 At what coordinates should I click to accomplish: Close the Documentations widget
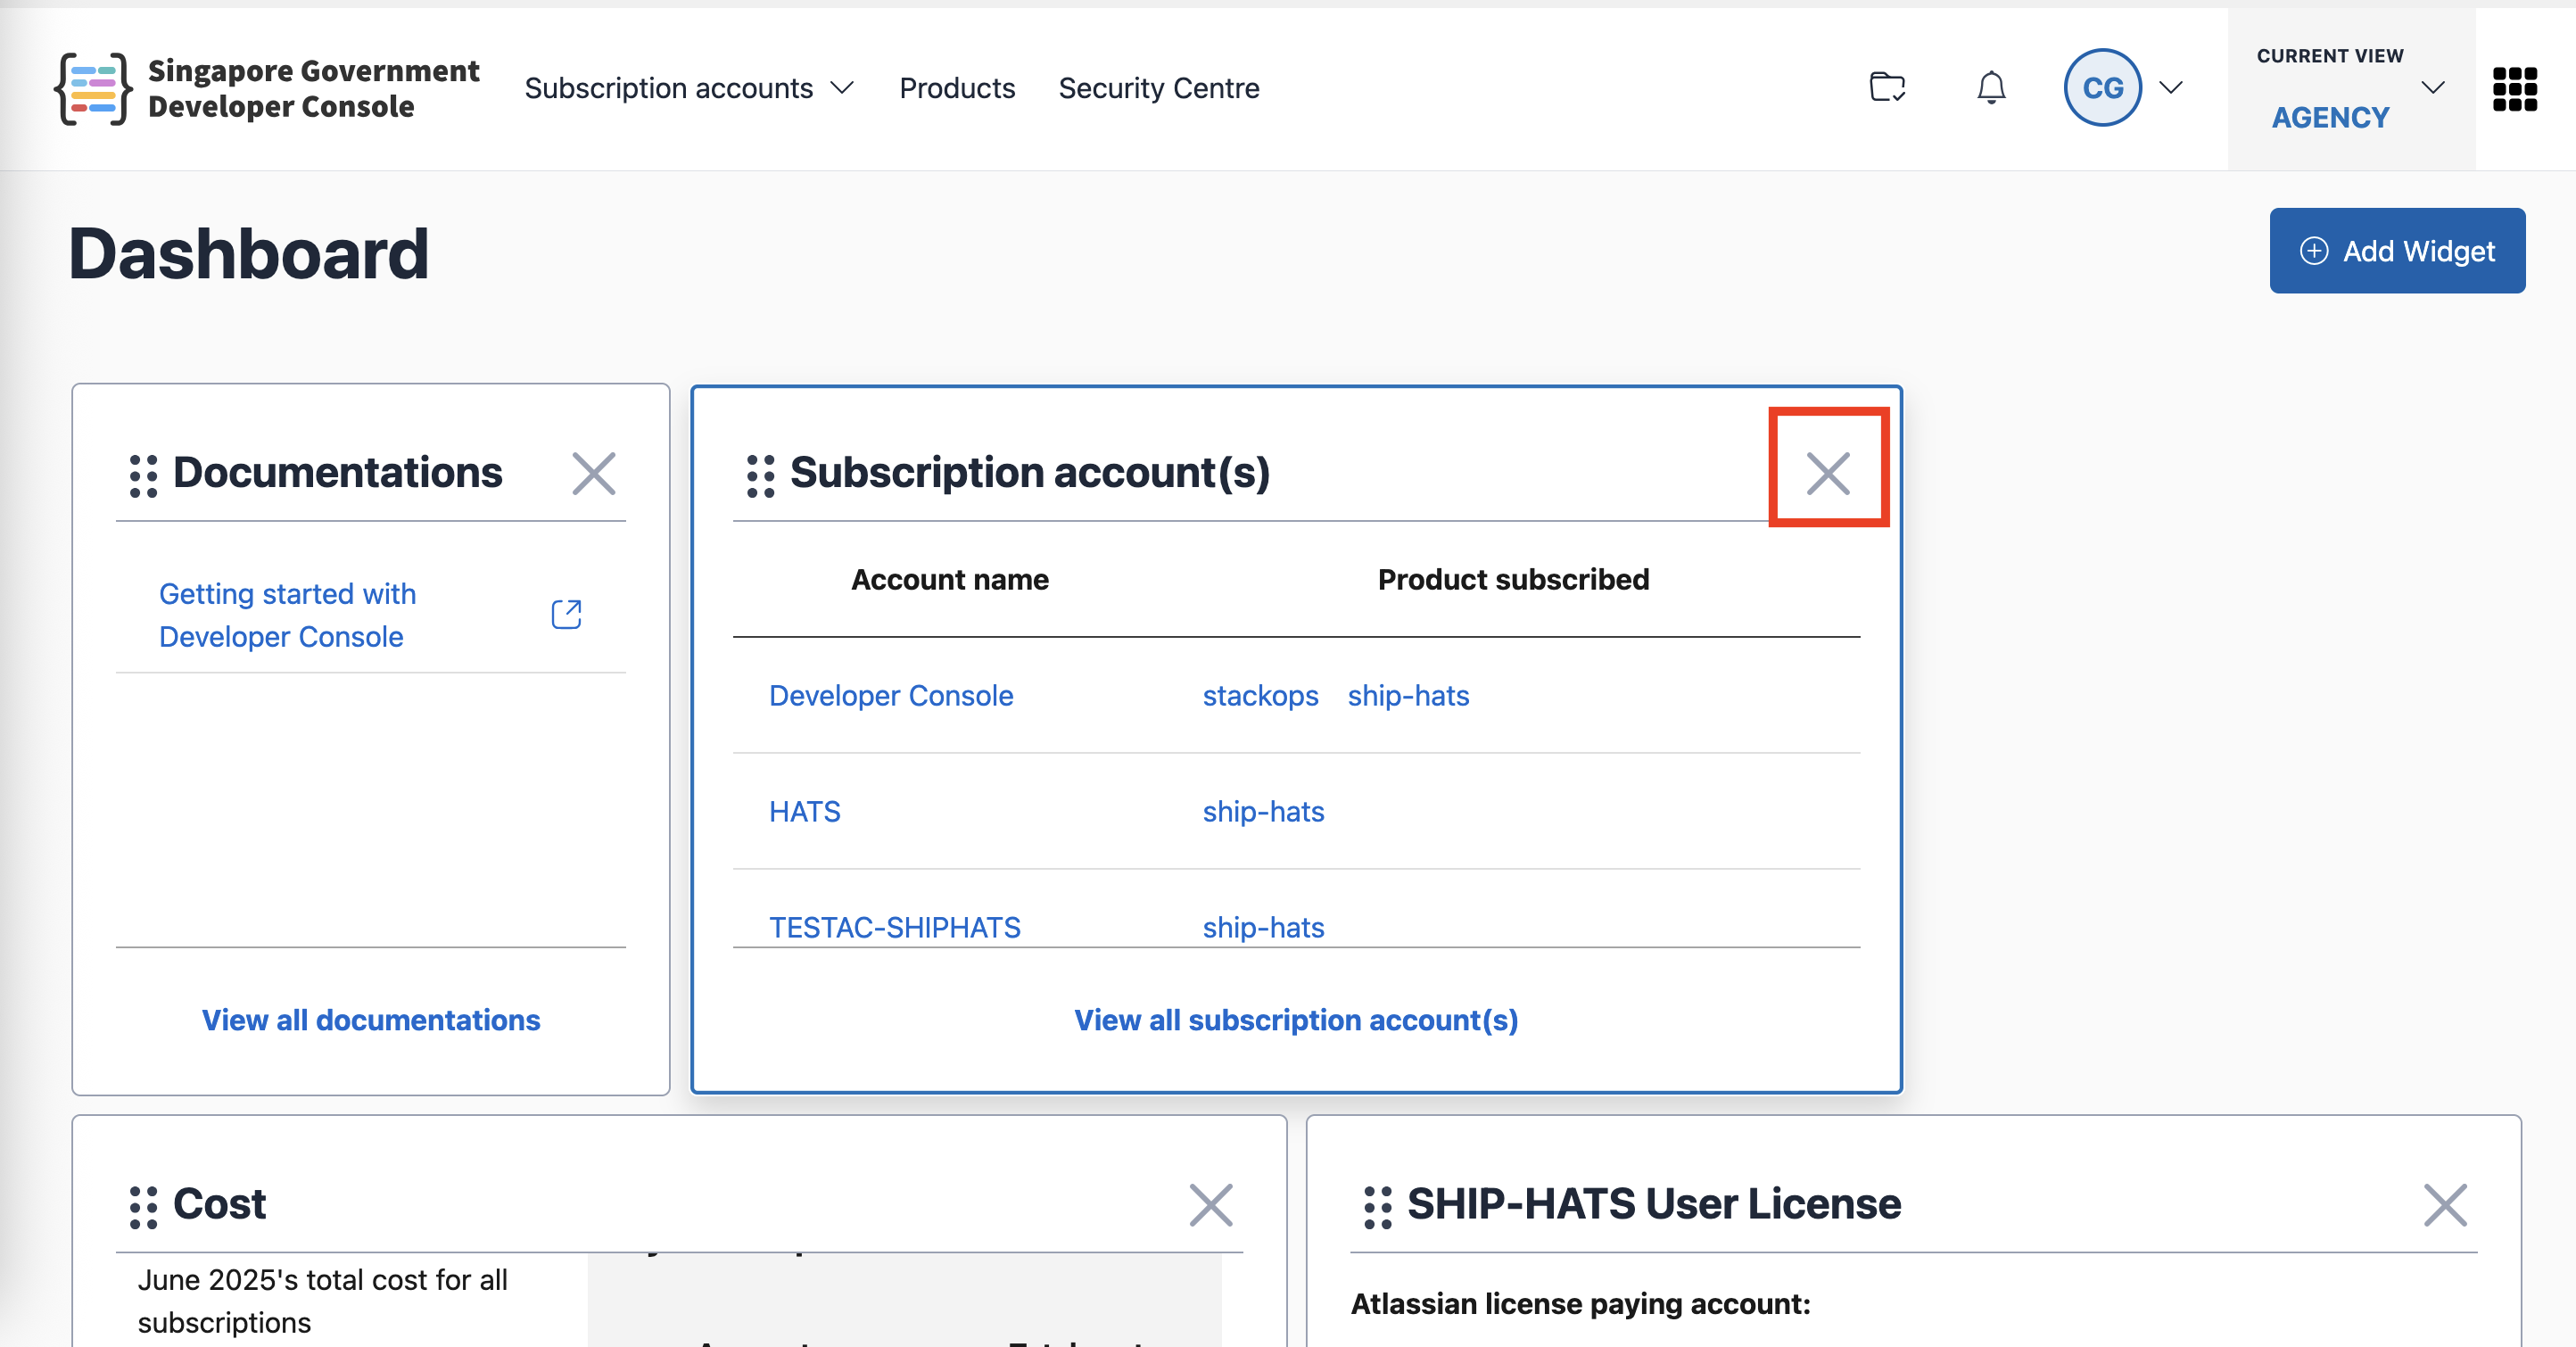(x=594, y=473)
